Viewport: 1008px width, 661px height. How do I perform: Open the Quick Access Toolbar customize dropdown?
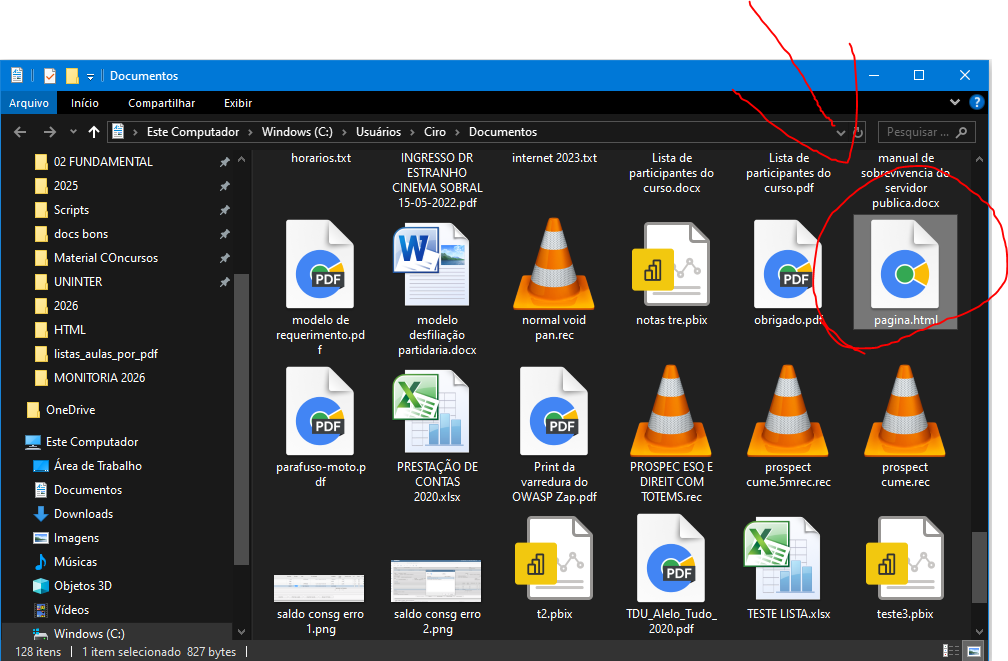(x=90, y=76)
